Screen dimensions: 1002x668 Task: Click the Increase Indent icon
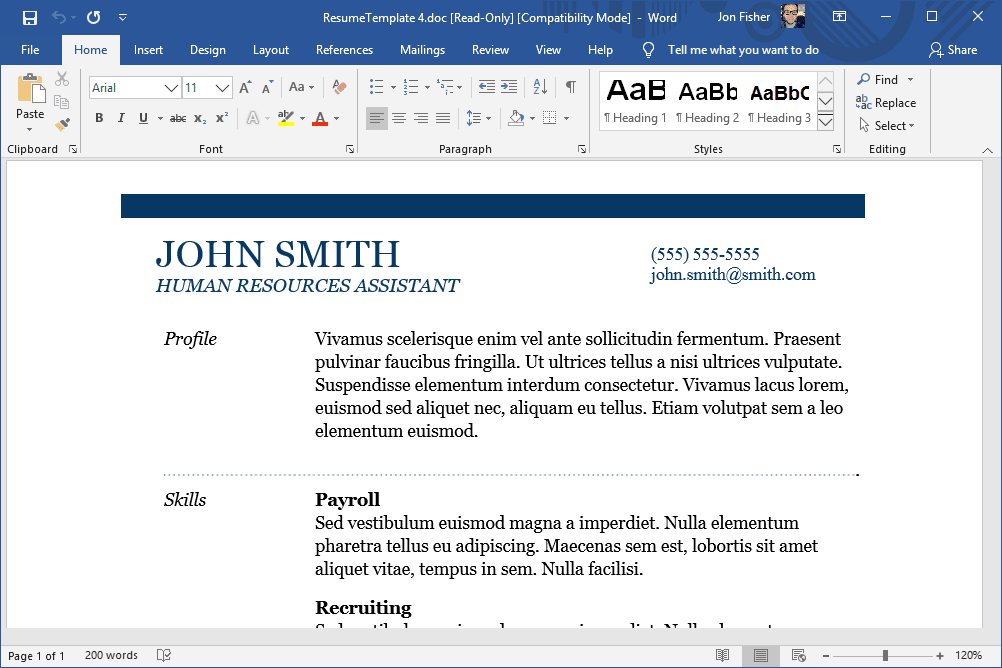[509, 88]
